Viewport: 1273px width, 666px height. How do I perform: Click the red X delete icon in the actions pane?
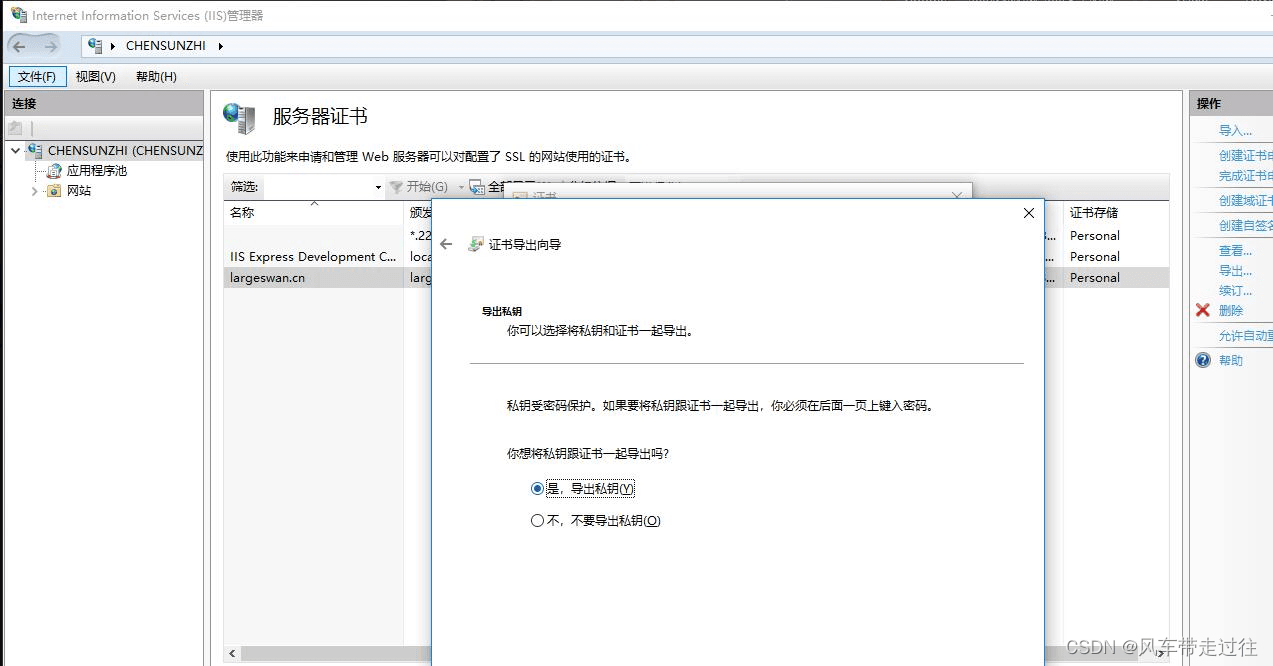(x=1203, y=310)
